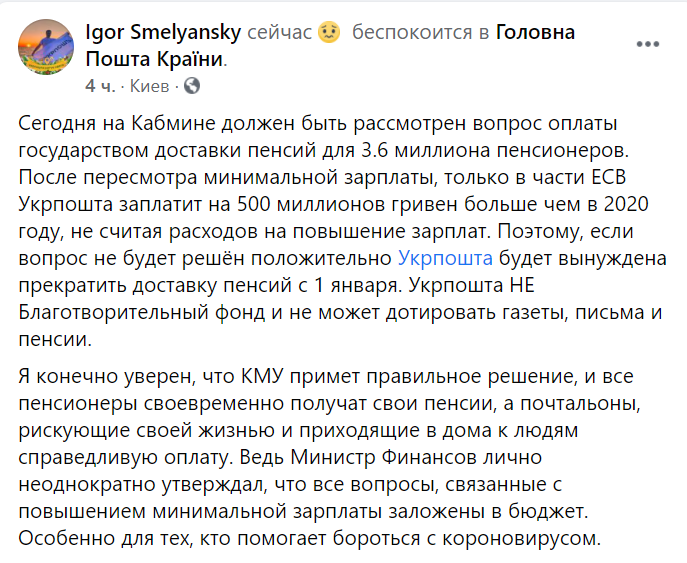Click the 'сейчас' feeling status text

[x=280, y=33]
